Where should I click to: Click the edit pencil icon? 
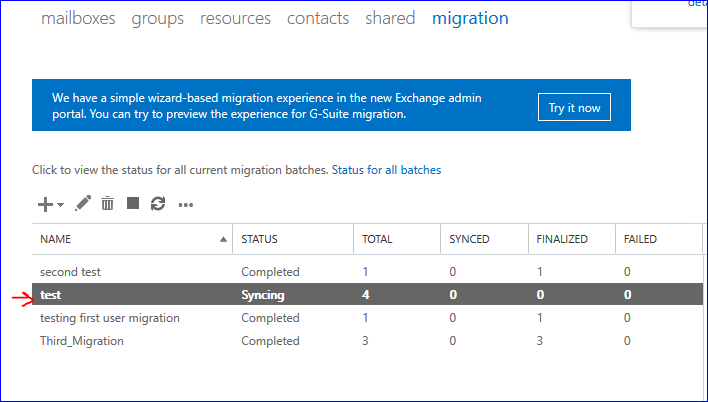(x=83, y=204)
